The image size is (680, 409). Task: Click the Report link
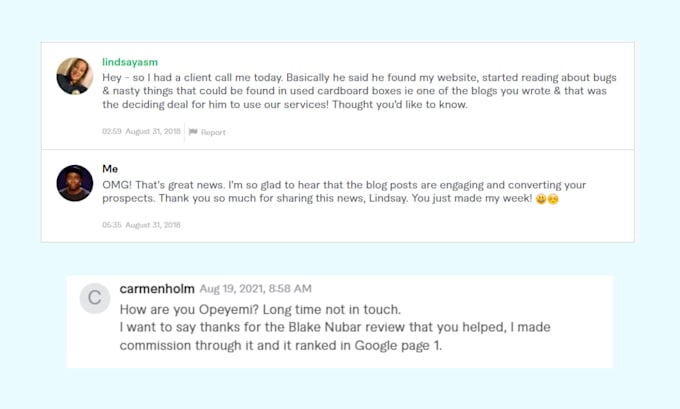(x=213, y=132)
